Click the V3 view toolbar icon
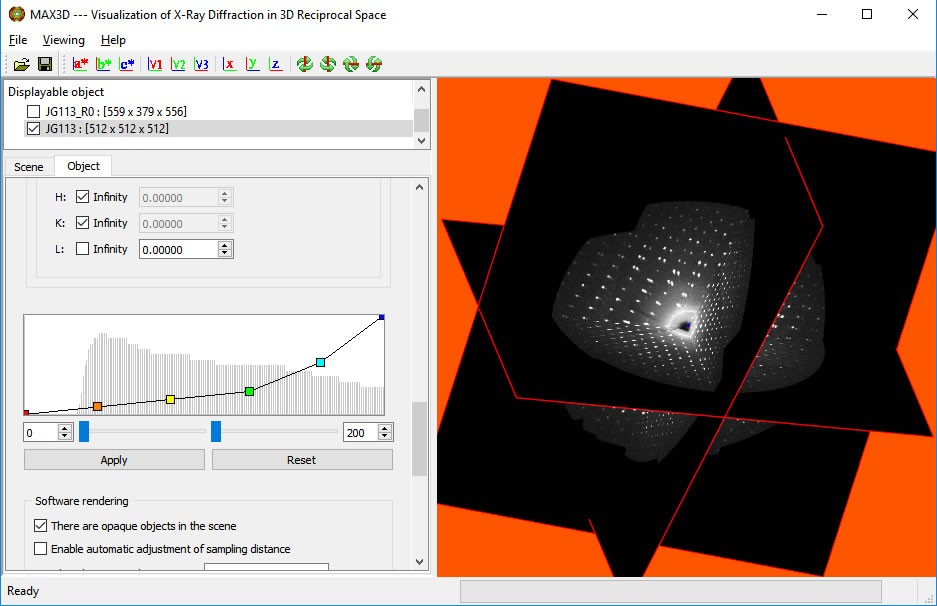This screenshot has width=937, height=606. (x=201, y=64)
